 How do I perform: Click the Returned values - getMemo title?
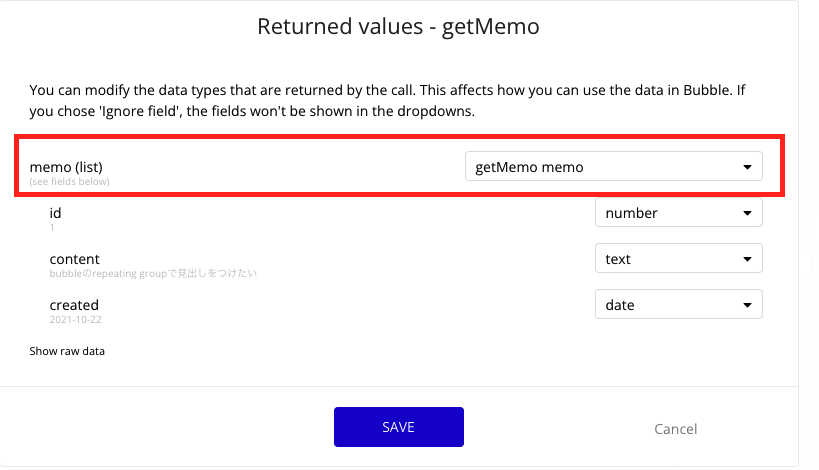click(x=398, y=27)
